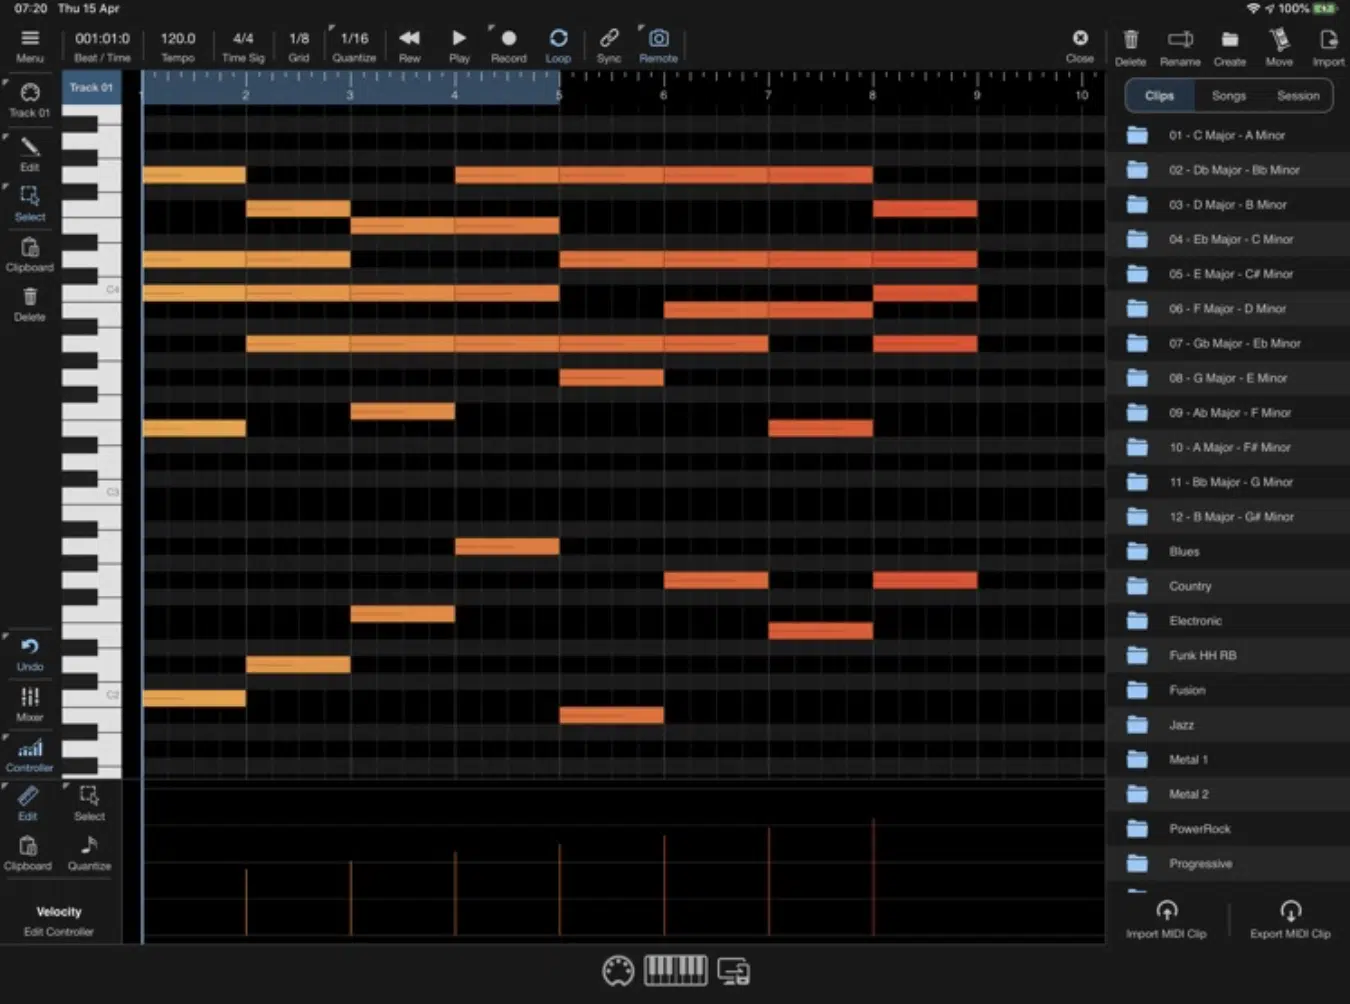The image size is (1350, 1004).
Task: Rewind to the start
Action: [410, 46]
